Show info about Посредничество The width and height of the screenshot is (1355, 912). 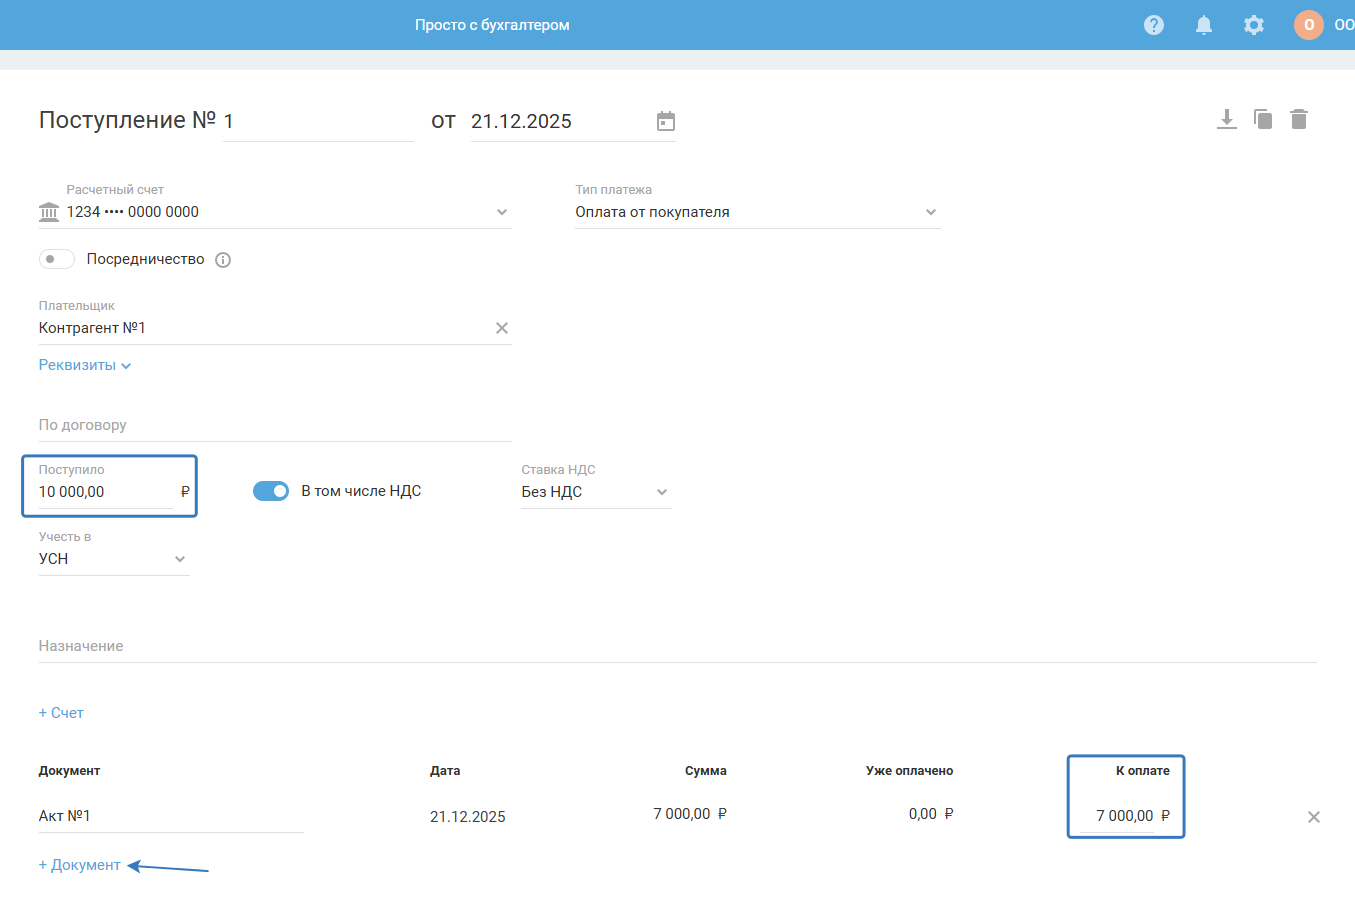[x=223, y=260]
